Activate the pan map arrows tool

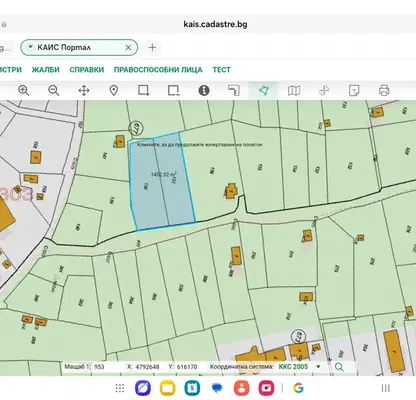click(84, 90)
